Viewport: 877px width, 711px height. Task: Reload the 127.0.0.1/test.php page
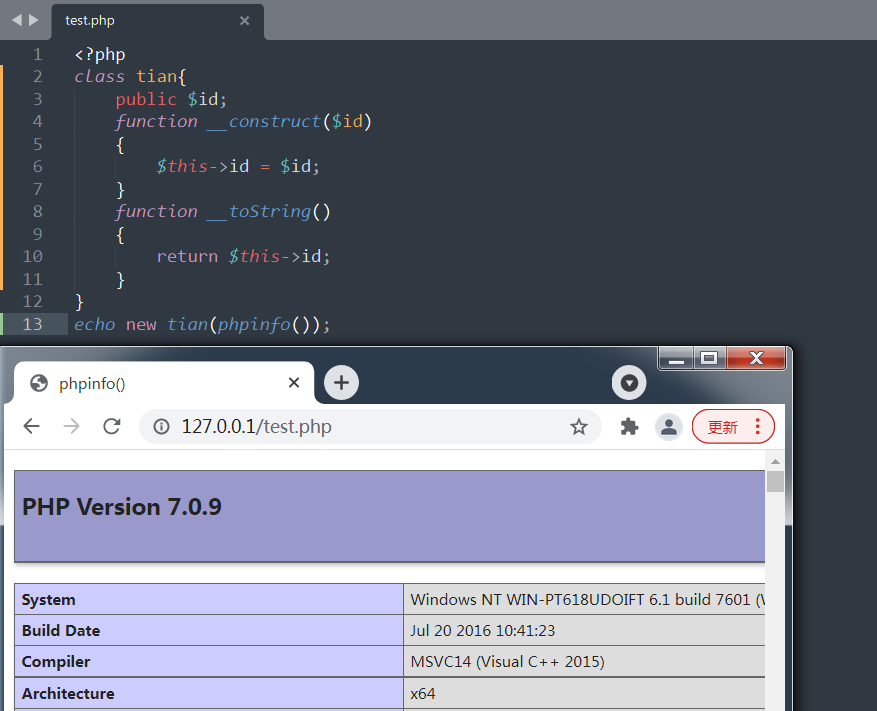click(112, 427)
